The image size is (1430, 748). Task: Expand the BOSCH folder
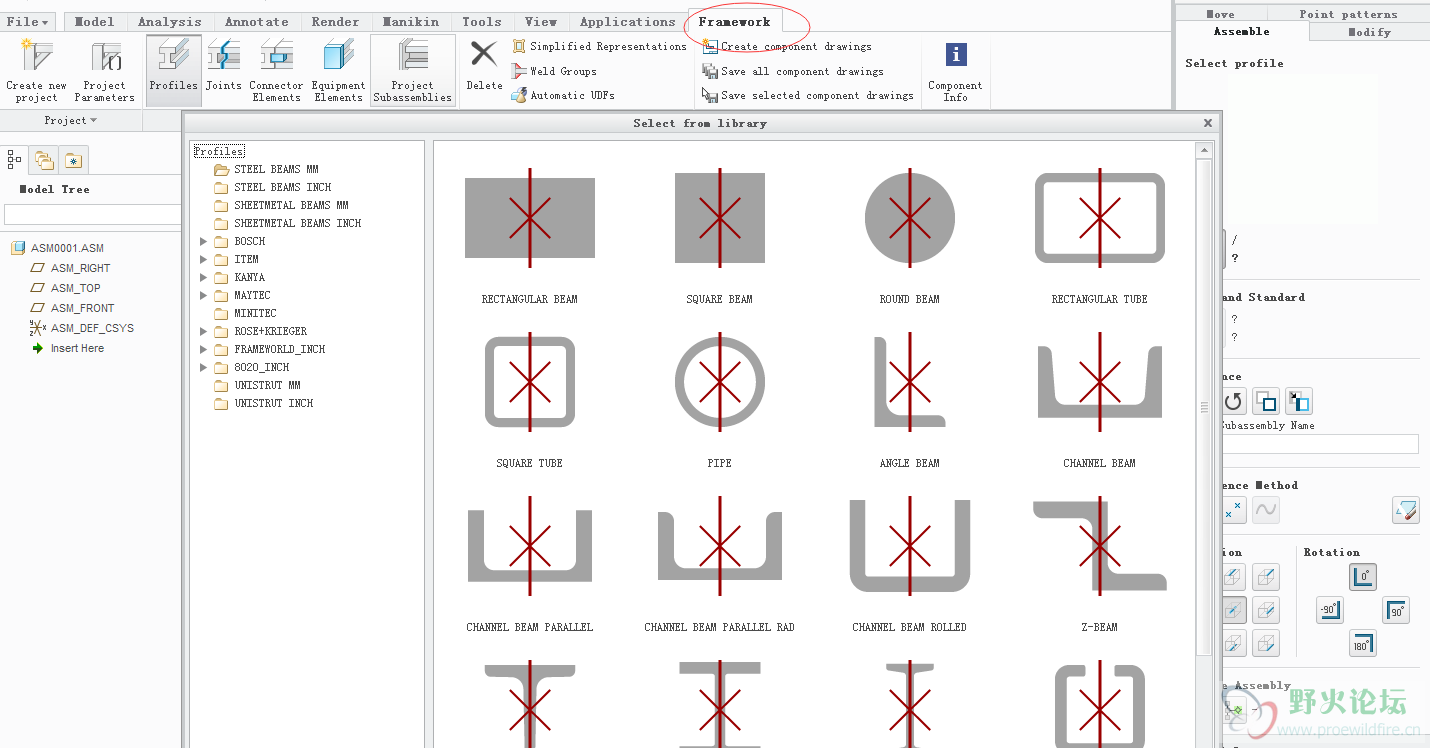point(204,241)
